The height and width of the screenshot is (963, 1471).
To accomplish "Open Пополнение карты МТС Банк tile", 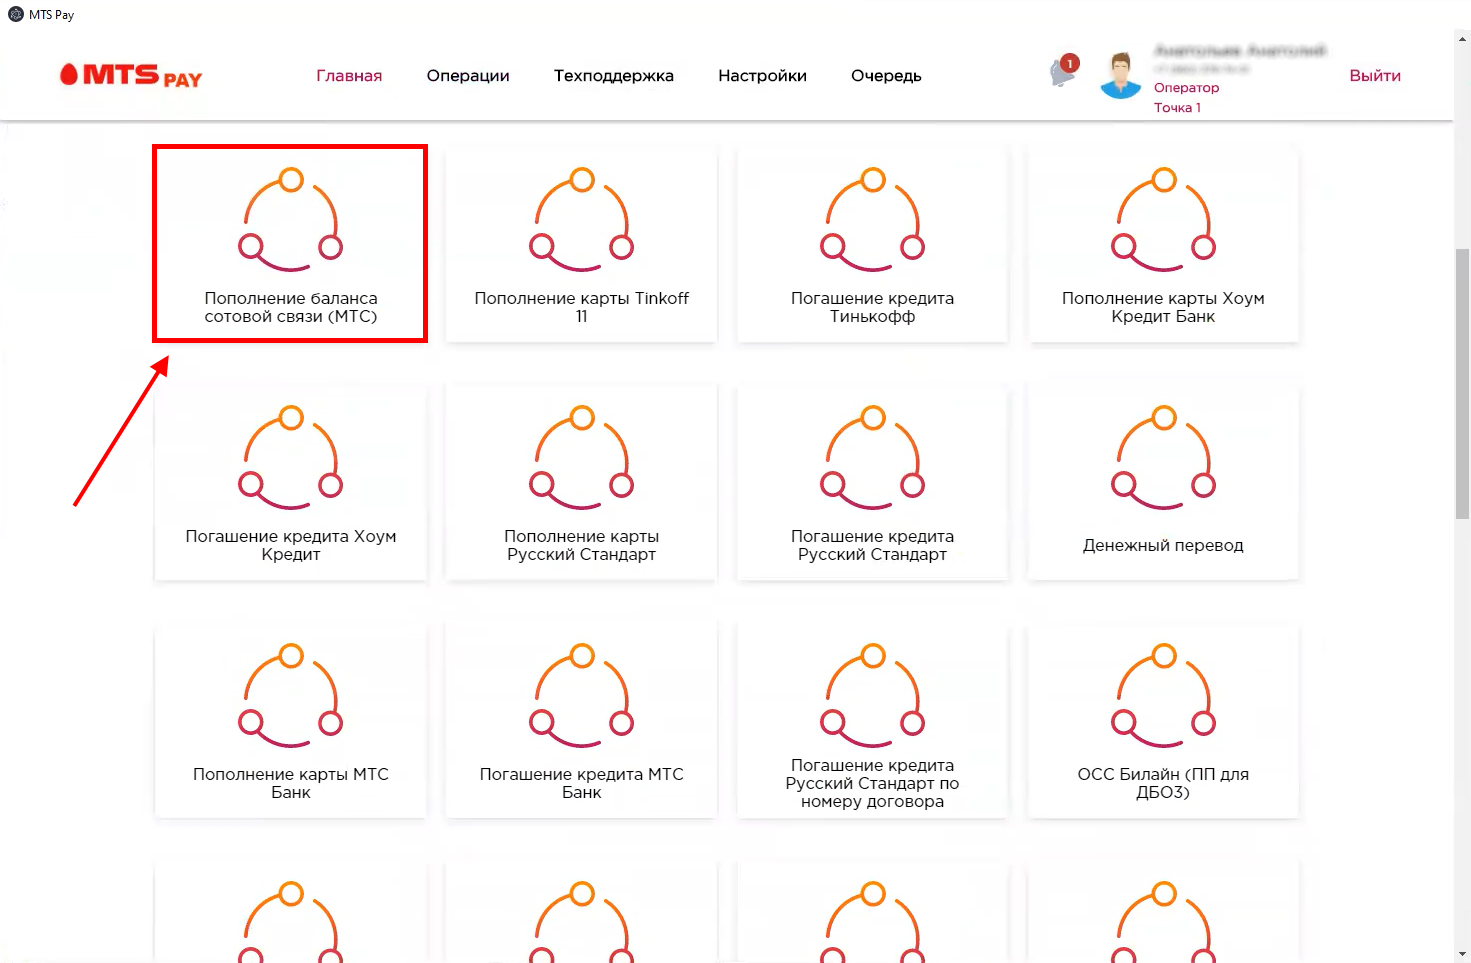I will (290, 719).
